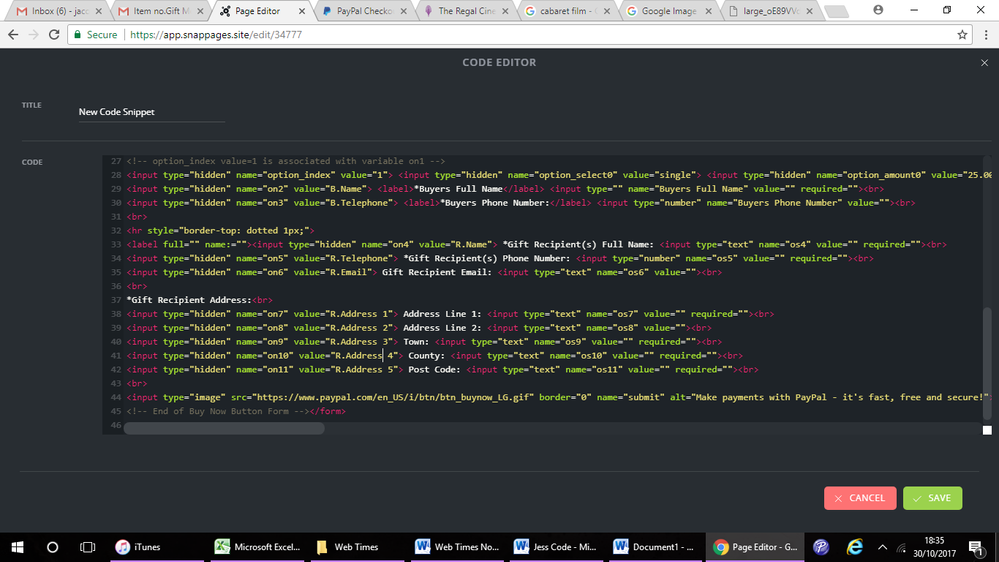Switch to Microsoft Excel on taskbar
Image resolution: width=999 pixels, height=562 pixels.
257,547
